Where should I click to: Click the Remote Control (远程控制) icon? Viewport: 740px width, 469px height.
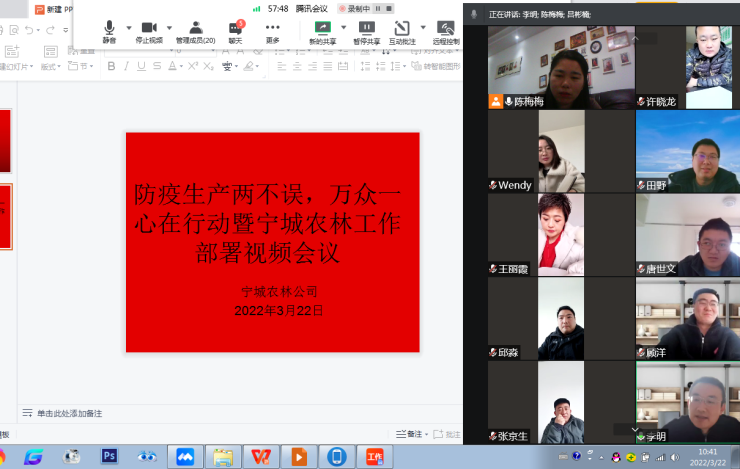point(445,28)
